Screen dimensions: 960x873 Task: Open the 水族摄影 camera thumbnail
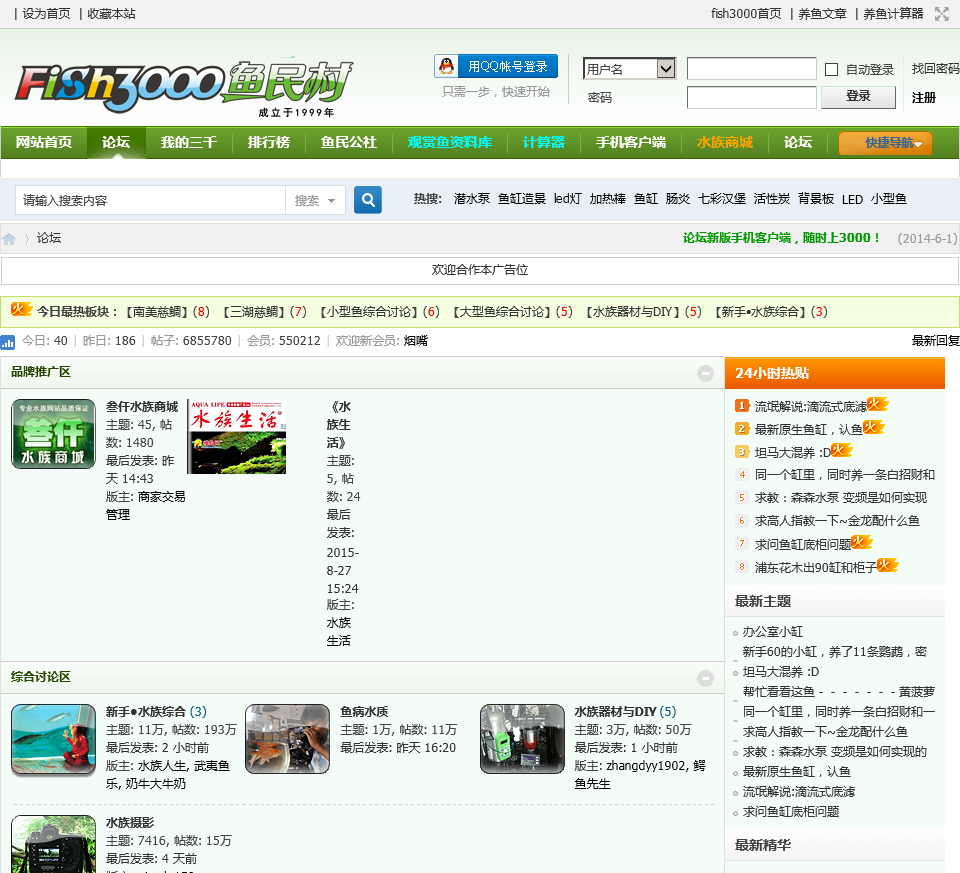point(53,844)
